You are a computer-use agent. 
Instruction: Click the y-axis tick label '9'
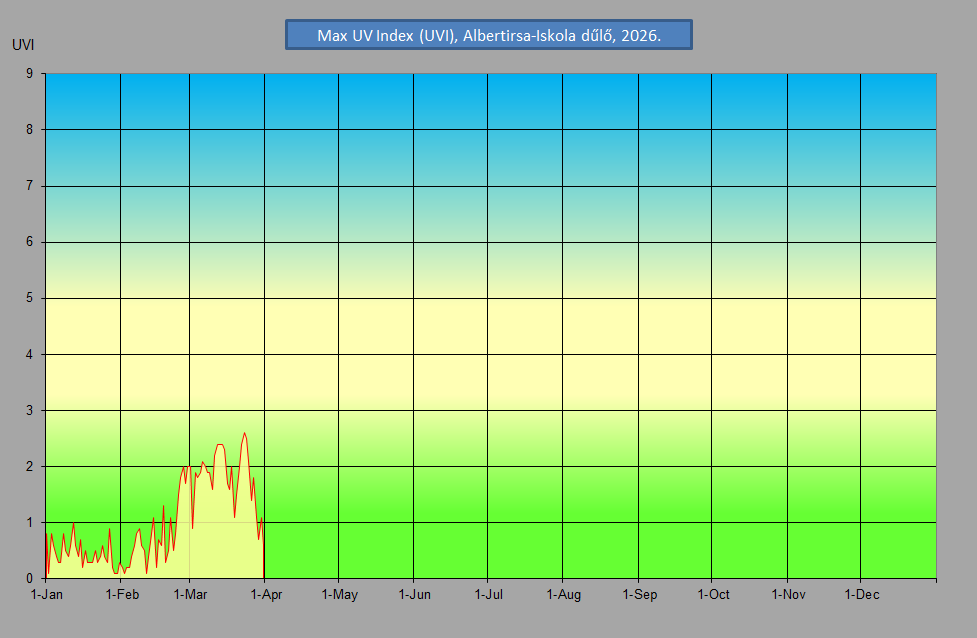(x=30, y=73)
